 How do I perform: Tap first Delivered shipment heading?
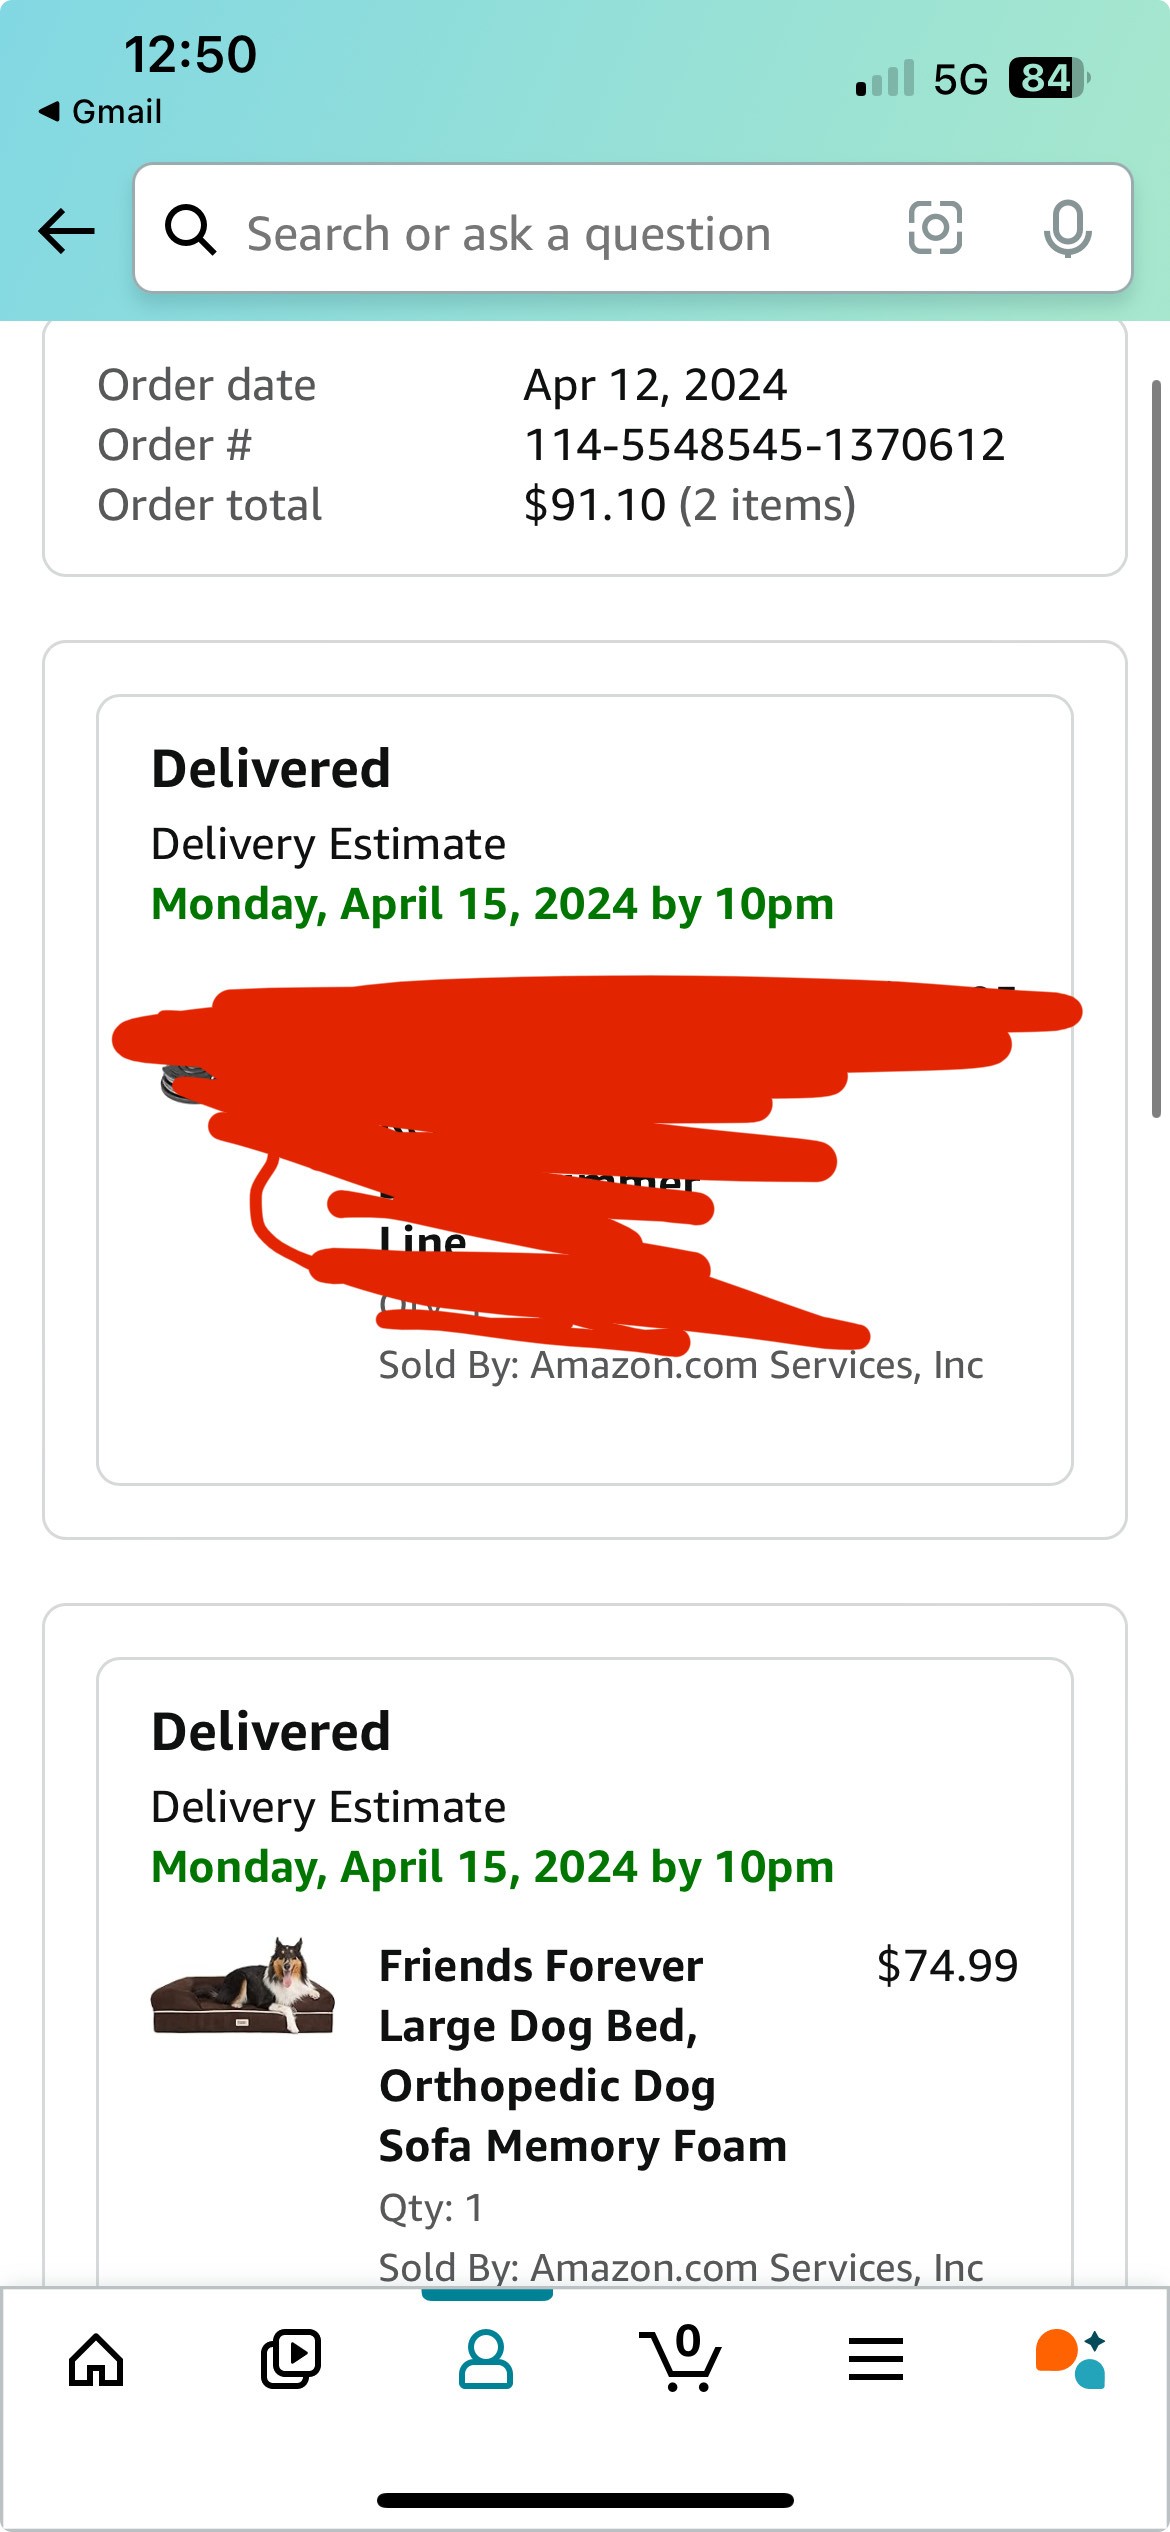271,769
